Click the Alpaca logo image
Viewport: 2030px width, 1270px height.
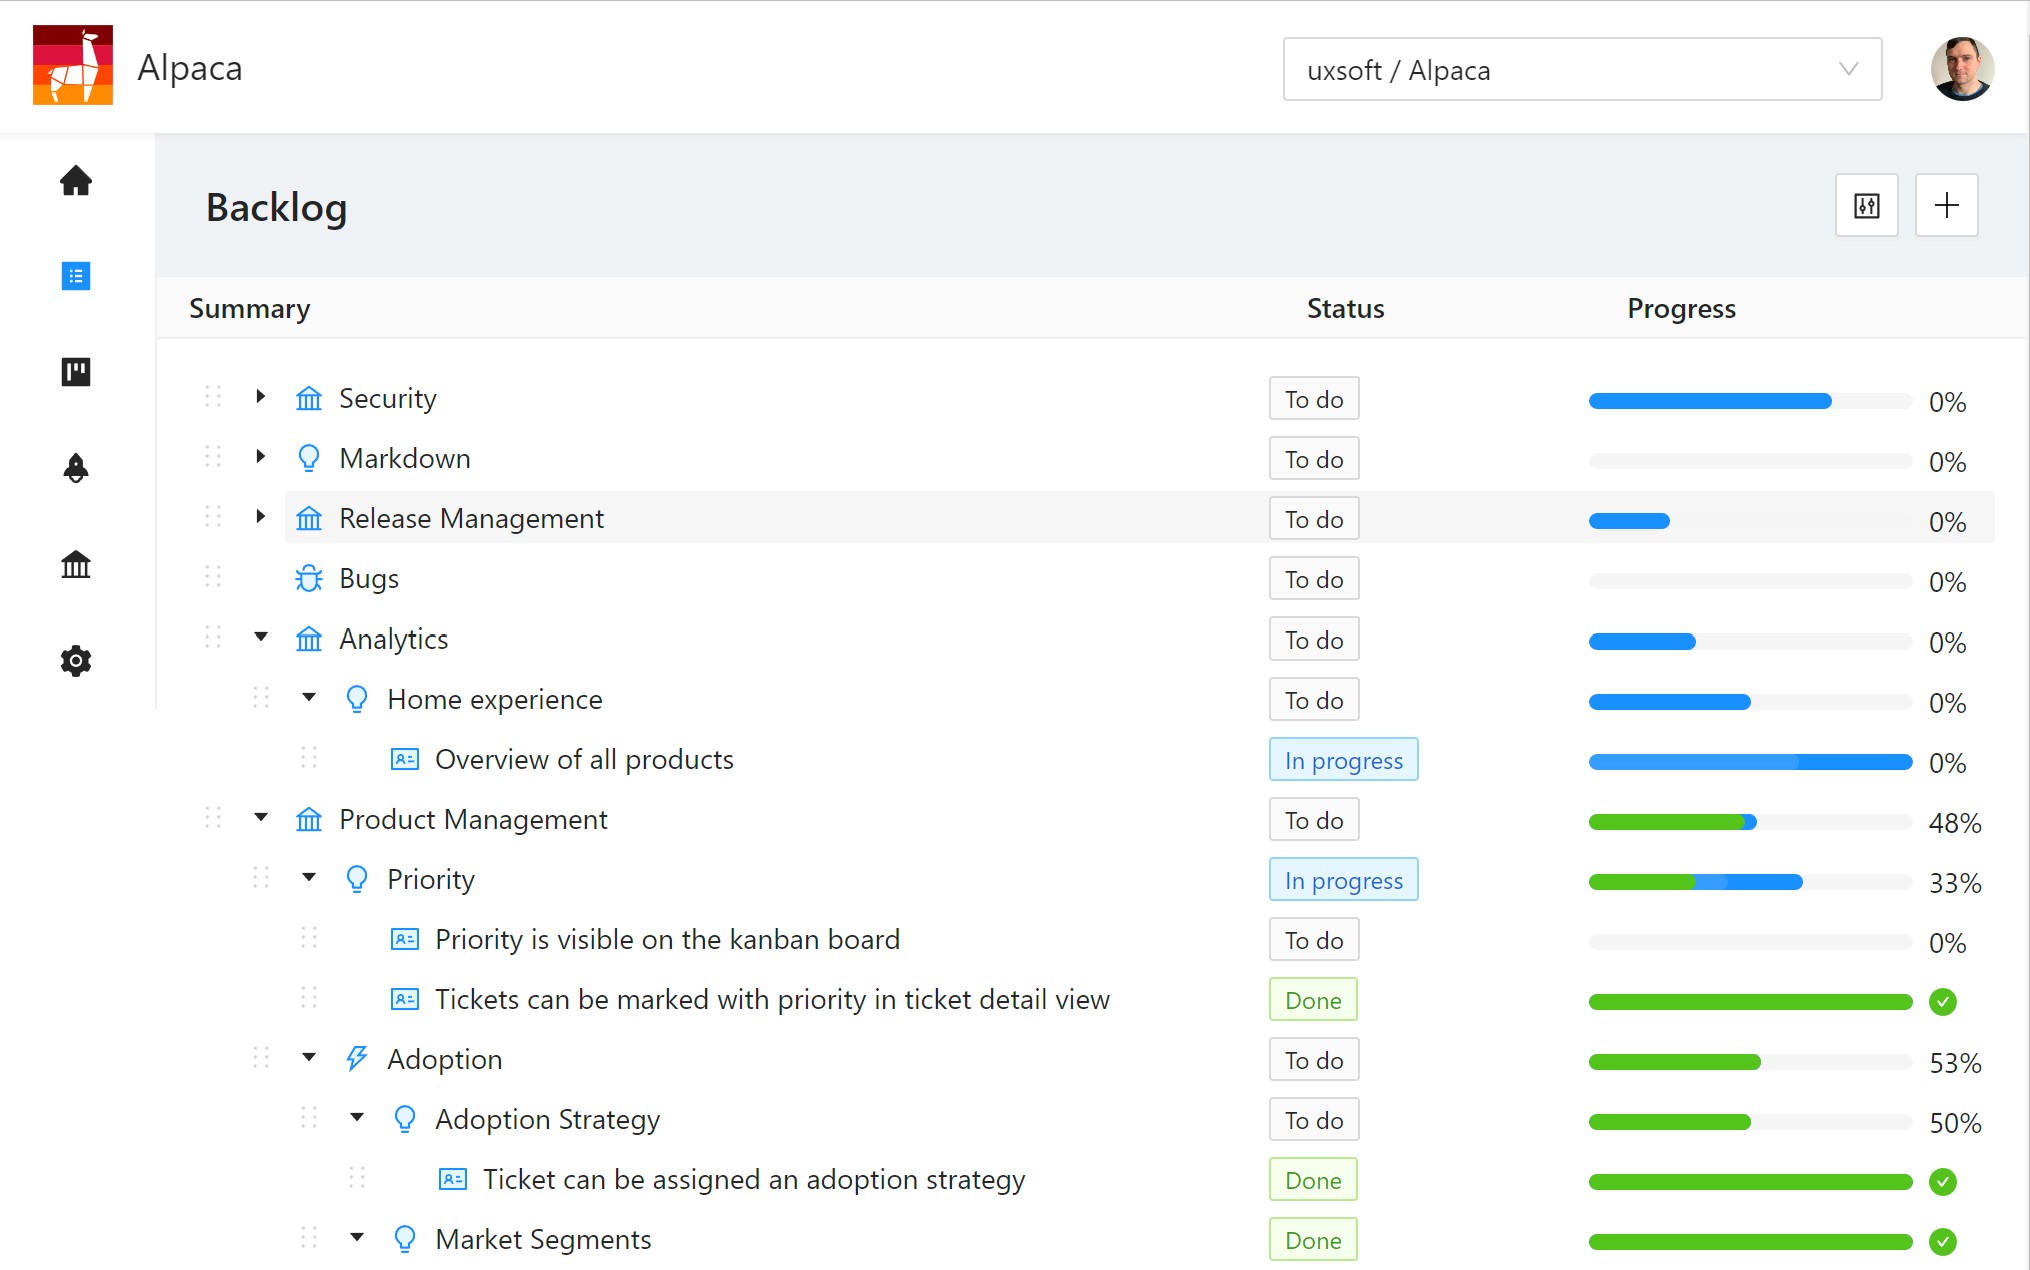point(73,65)
